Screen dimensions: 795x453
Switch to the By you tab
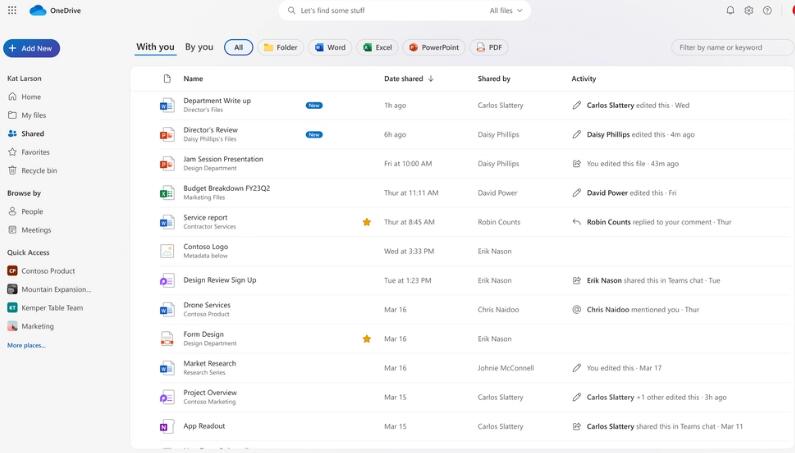pos(199,47)
